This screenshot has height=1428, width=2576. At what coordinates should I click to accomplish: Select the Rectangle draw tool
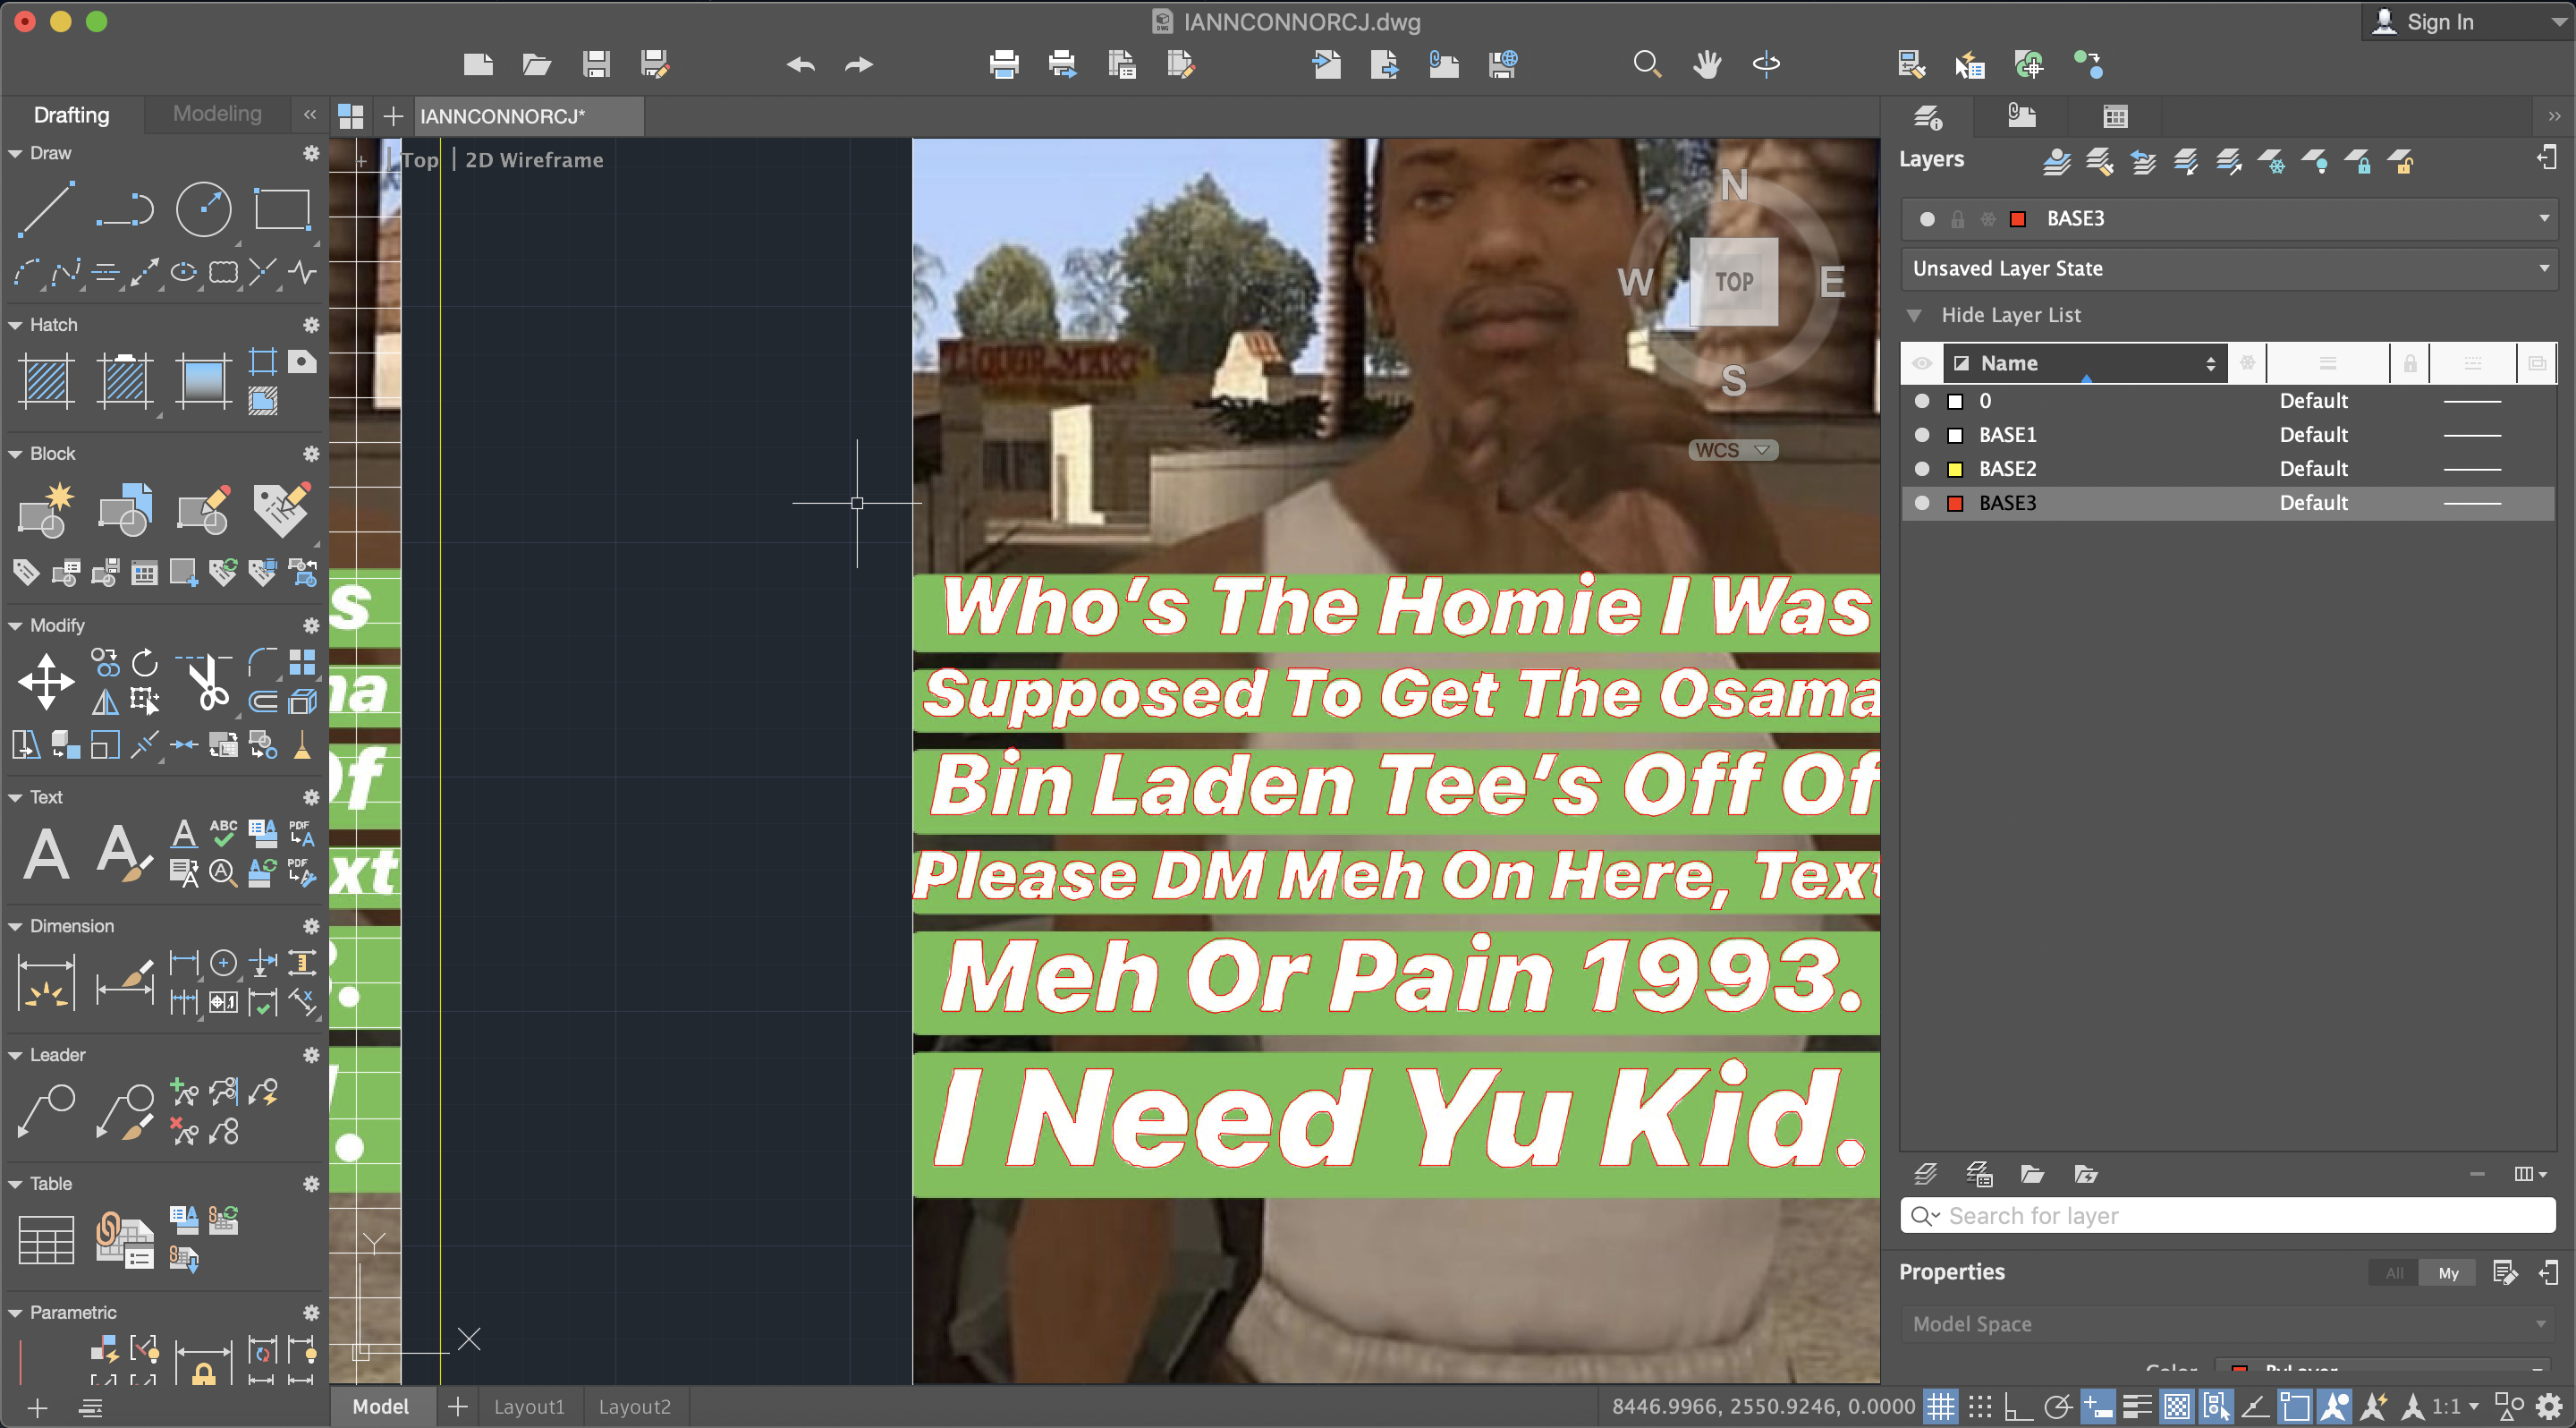282,210
